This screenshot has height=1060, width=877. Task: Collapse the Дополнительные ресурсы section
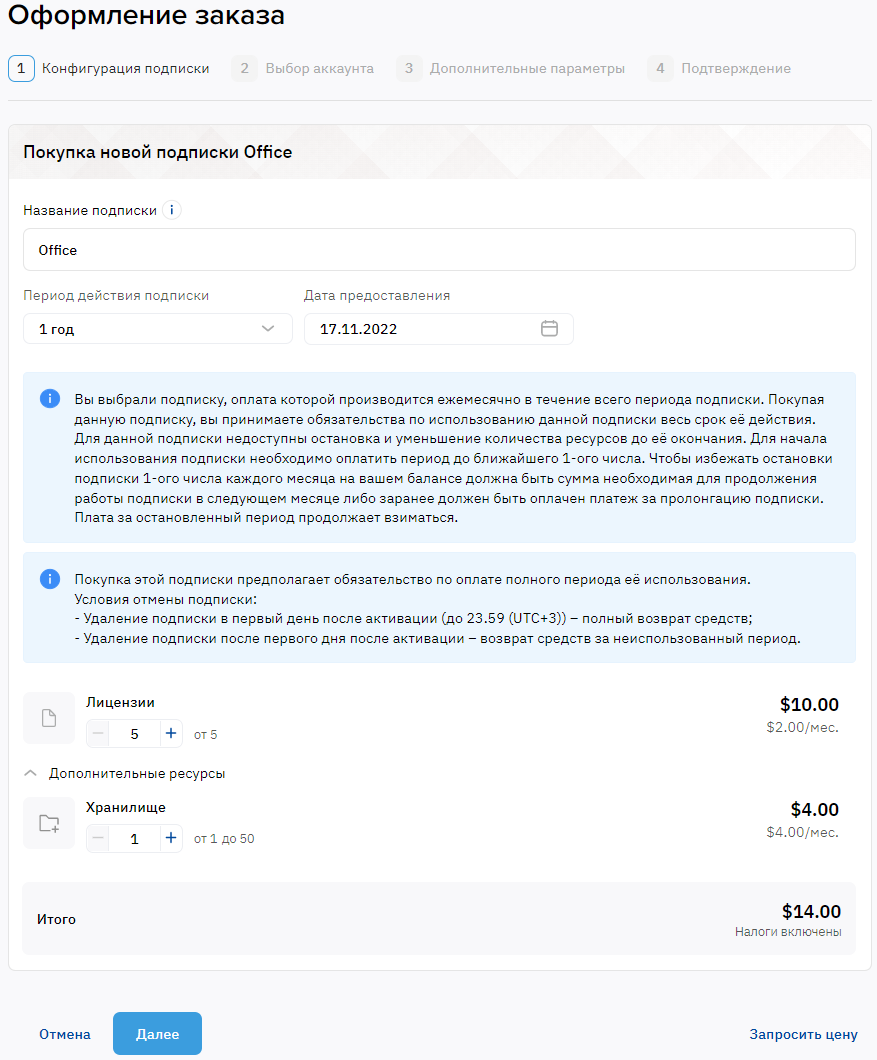(124, 773)
